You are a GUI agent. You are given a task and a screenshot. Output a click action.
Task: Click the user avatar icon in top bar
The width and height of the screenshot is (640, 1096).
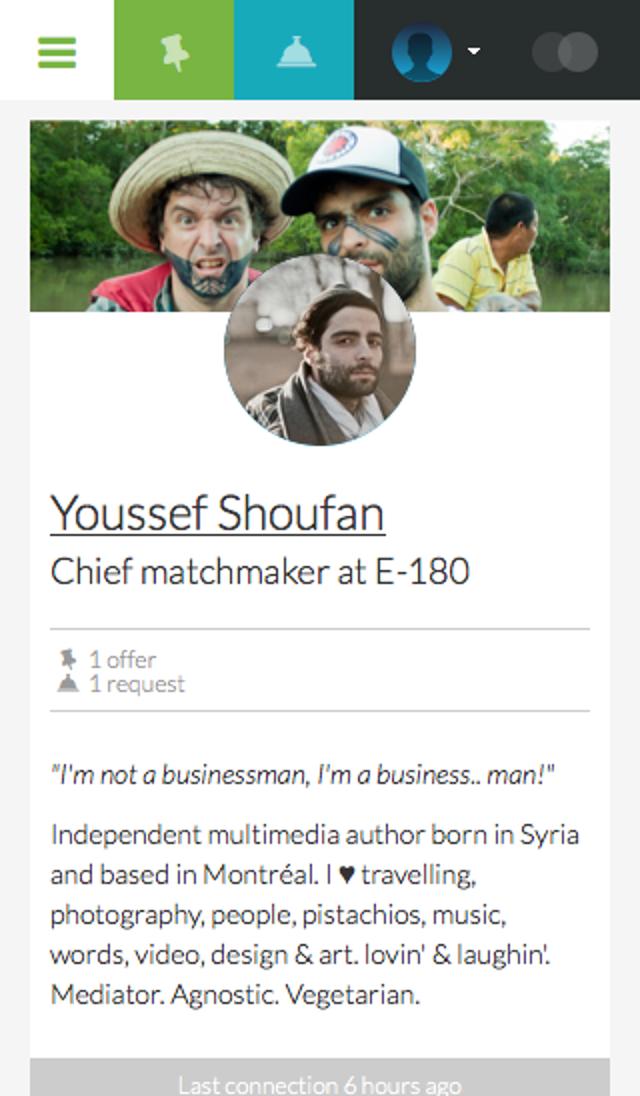421,51
